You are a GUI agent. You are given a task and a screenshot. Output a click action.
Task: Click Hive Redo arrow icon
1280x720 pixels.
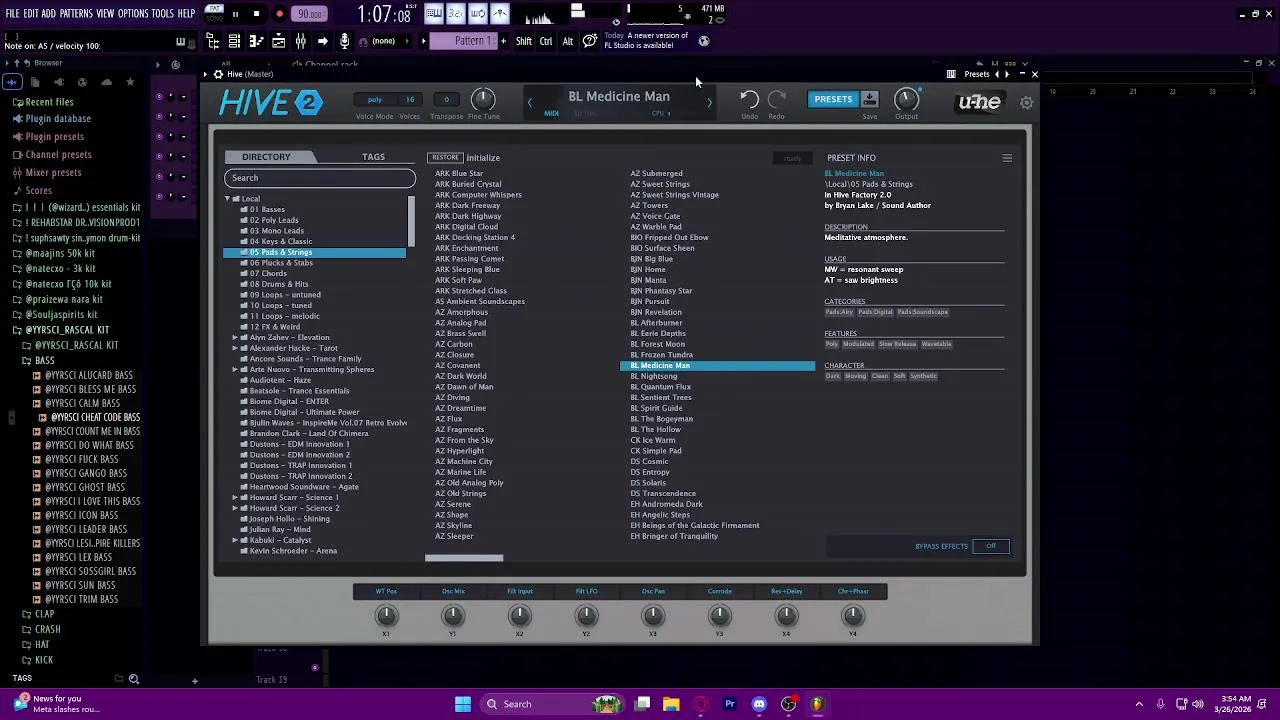coord(776,99)
